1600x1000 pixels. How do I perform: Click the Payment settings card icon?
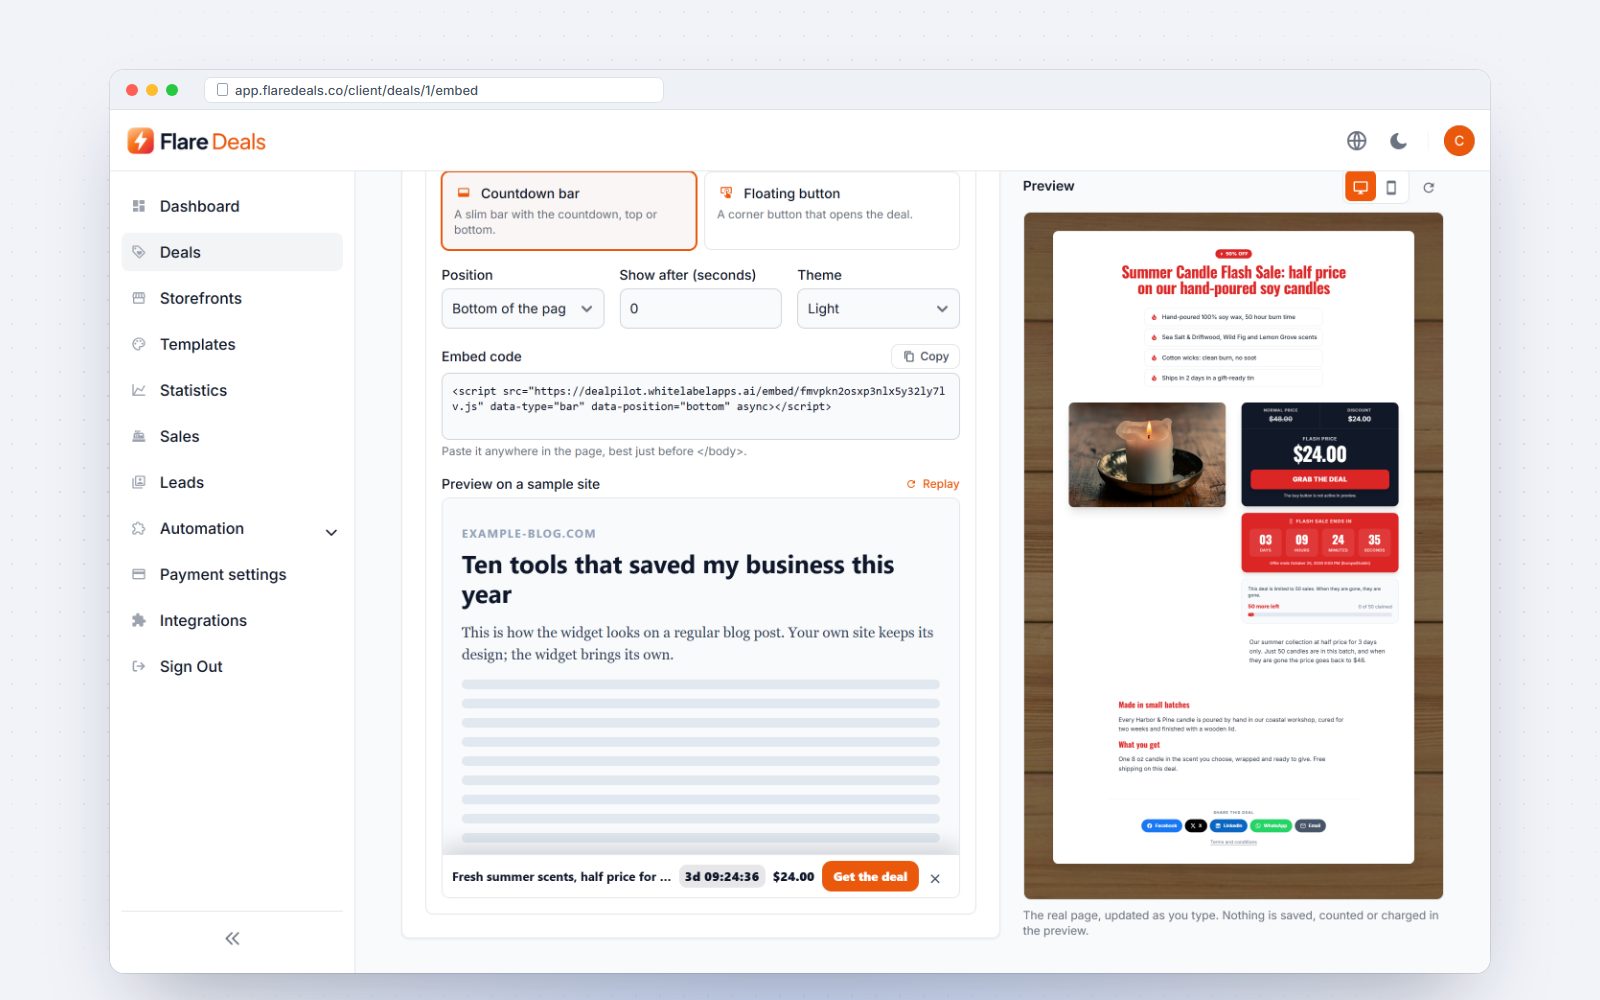coord(139,574)
